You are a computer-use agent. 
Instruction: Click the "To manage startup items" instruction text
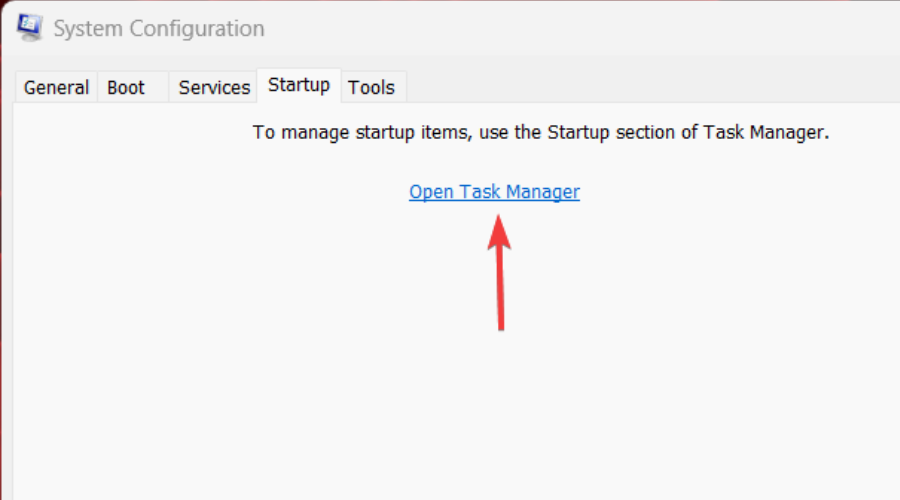click(360, 132)
